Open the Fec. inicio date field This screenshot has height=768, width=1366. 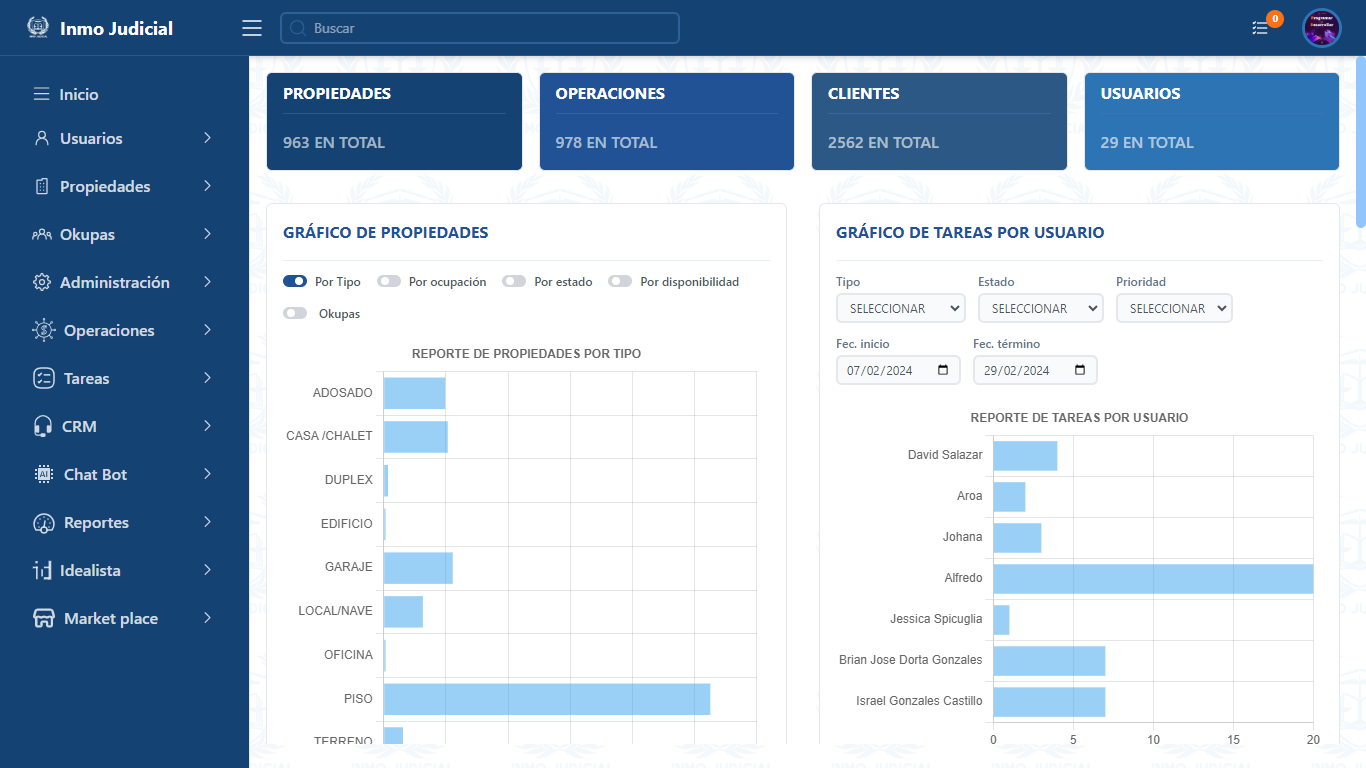pyautogui.click(x=898, y=370)
